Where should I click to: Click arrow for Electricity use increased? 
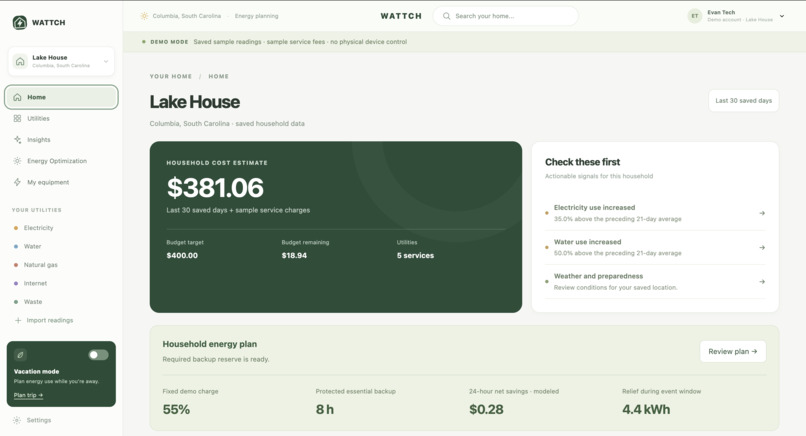coord(762,213)
